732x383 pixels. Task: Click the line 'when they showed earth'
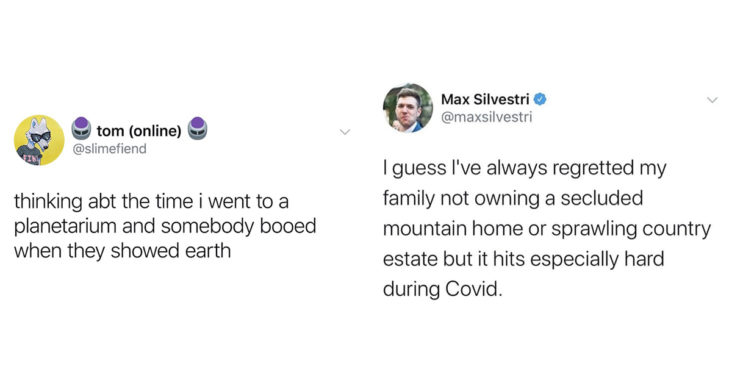coord(122,251)
